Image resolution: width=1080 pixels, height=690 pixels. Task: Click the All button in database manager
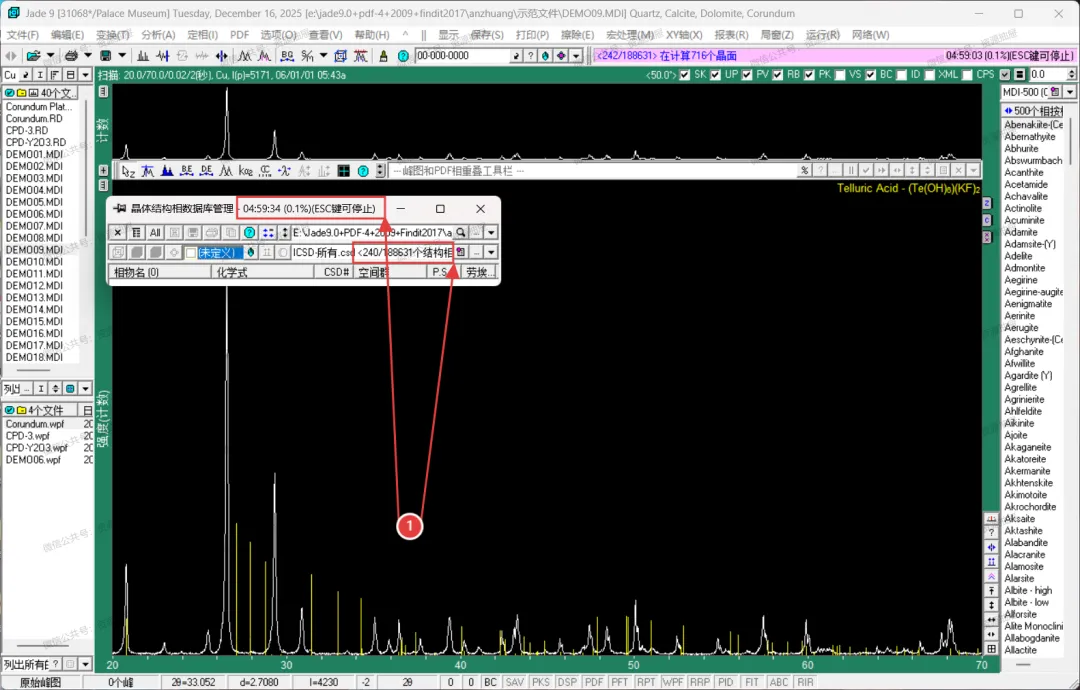coord(154,233)
